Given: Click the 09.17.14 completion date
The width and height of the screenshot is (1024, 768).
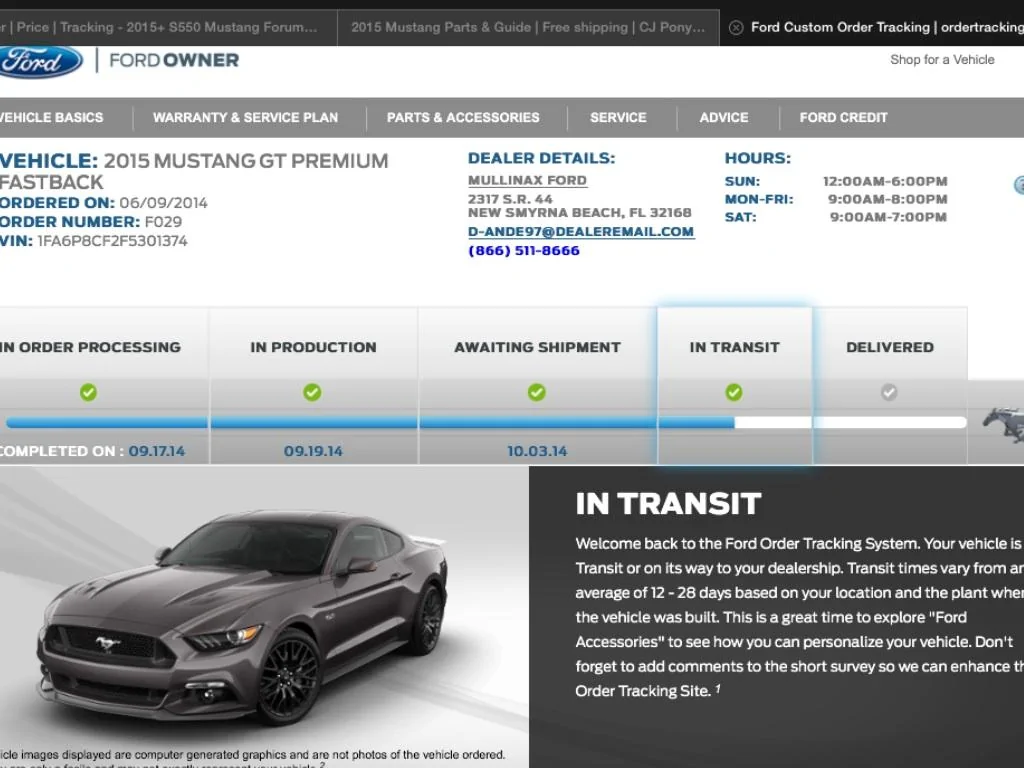Looking at the screenshot, I should pos(157,451).
